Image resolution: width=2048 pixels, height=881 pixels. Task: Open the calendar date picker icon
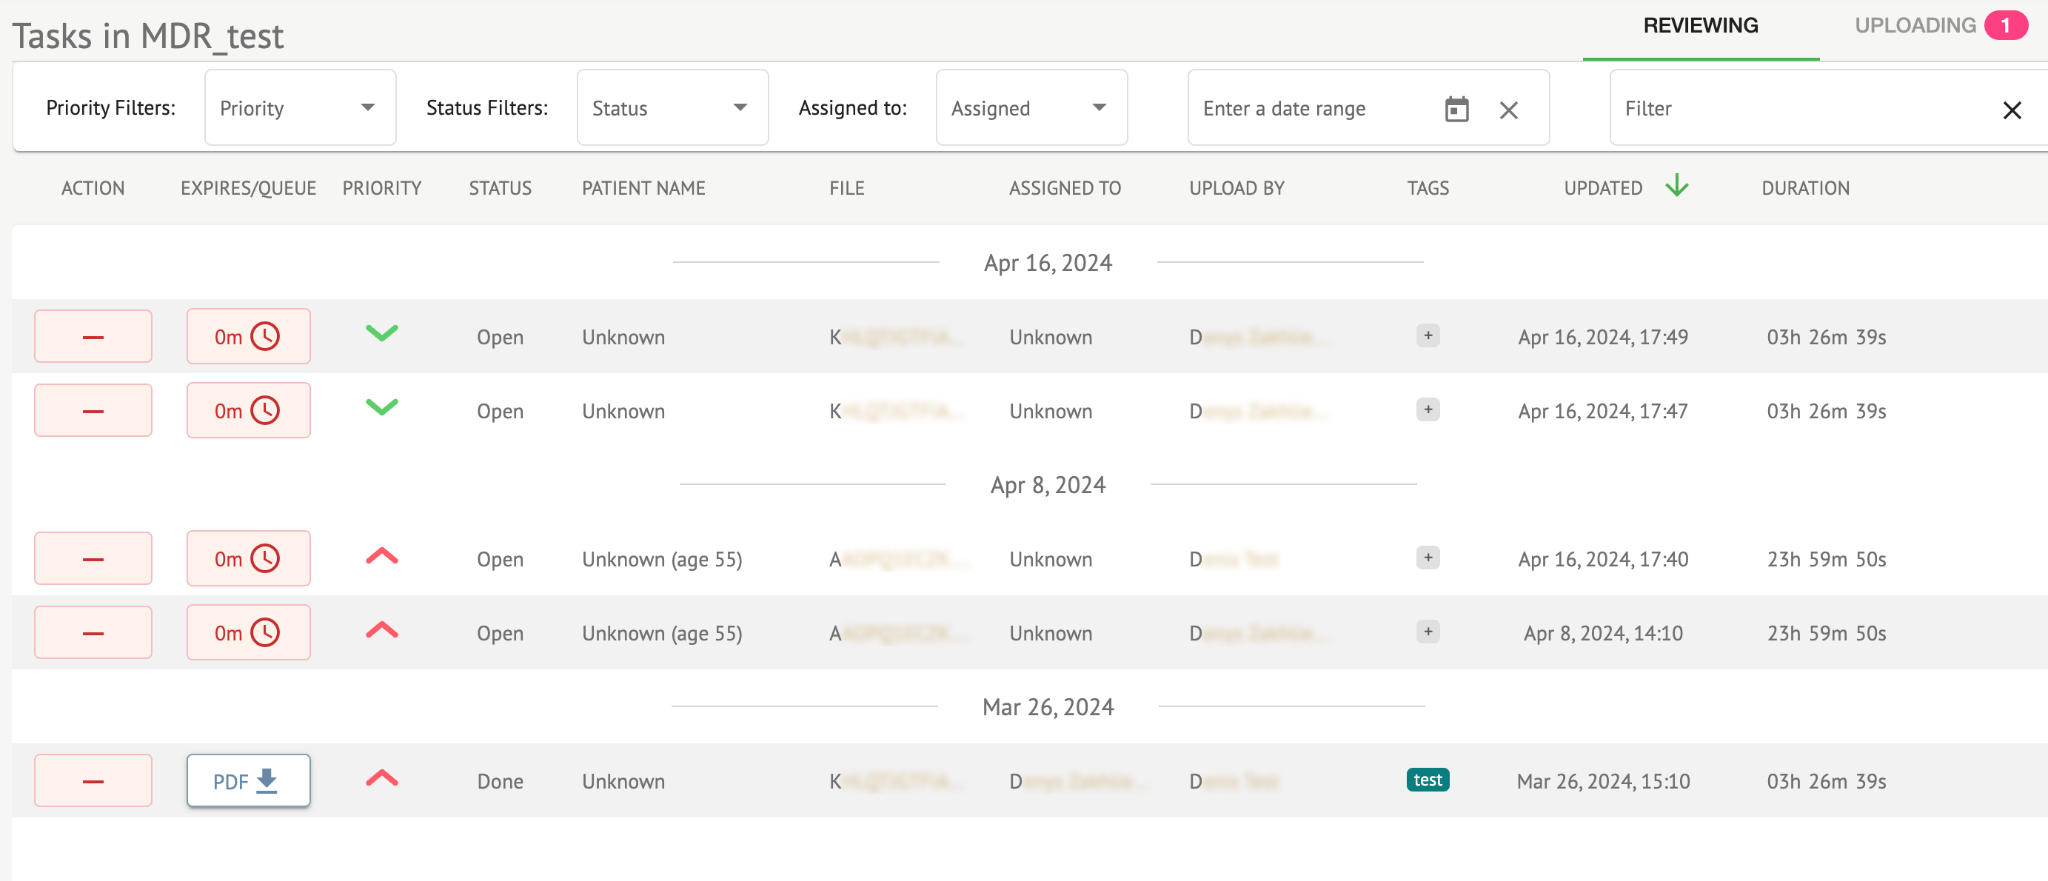1457,109
